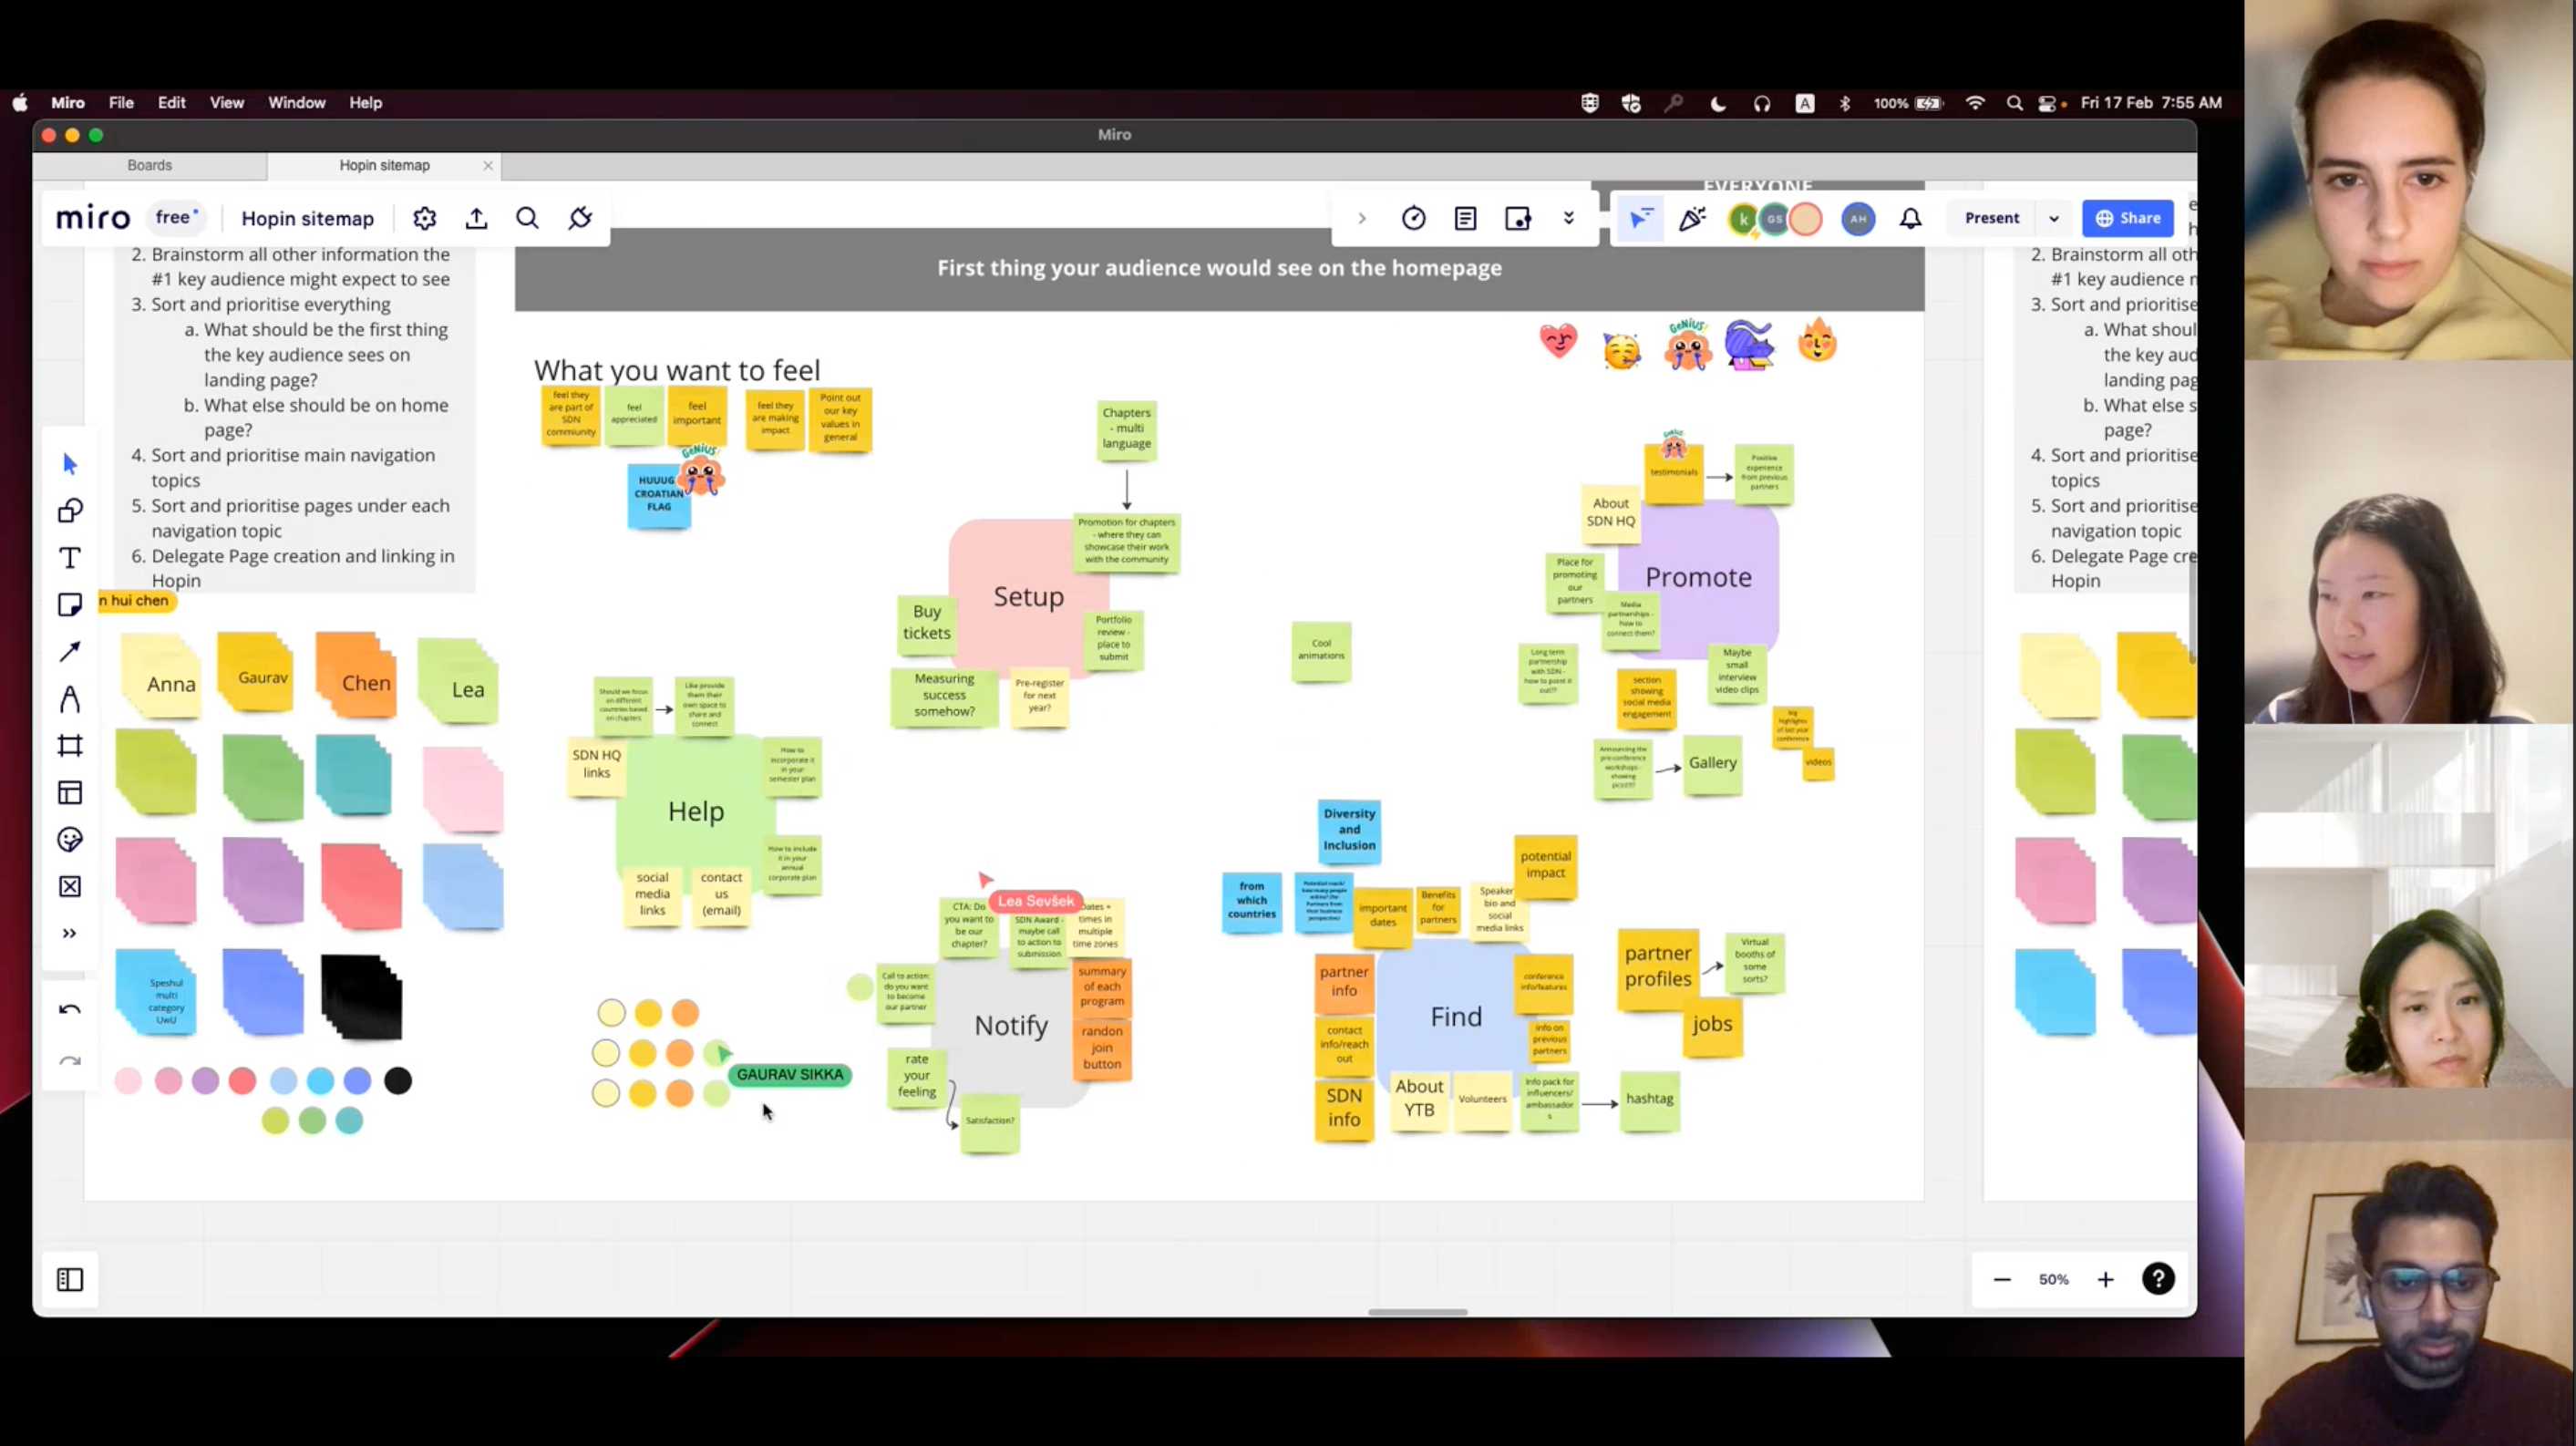Image resolution: width=2576 pixels, height=1446 pixels.
Task: Select the Gaurav sticky note stack
Action: click(256, 671)
